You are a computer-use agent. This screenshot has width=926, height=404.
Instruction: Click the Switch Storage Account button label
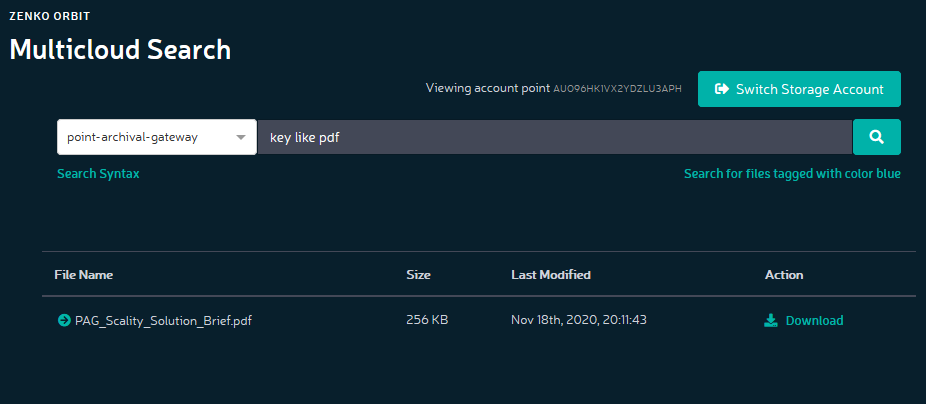tap(810, 89)
